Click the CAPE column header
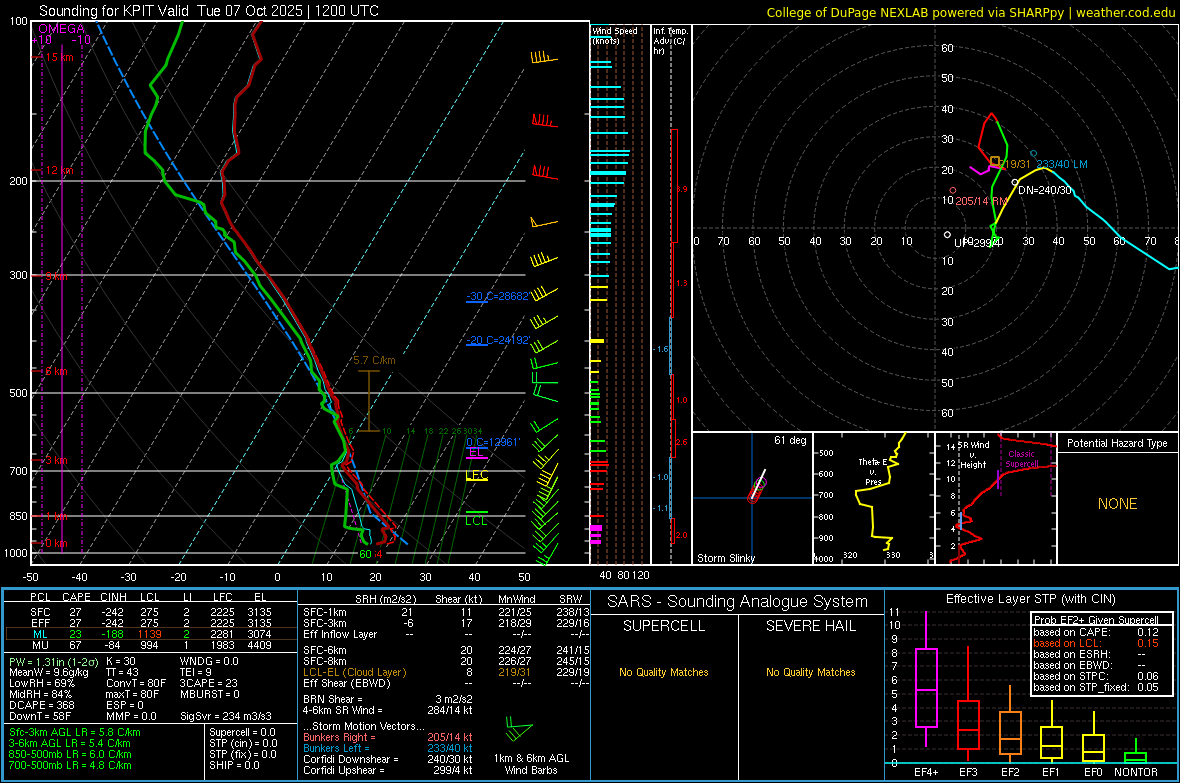The width and height of the screenshot is (1180, 783). (x=76, y=597)
